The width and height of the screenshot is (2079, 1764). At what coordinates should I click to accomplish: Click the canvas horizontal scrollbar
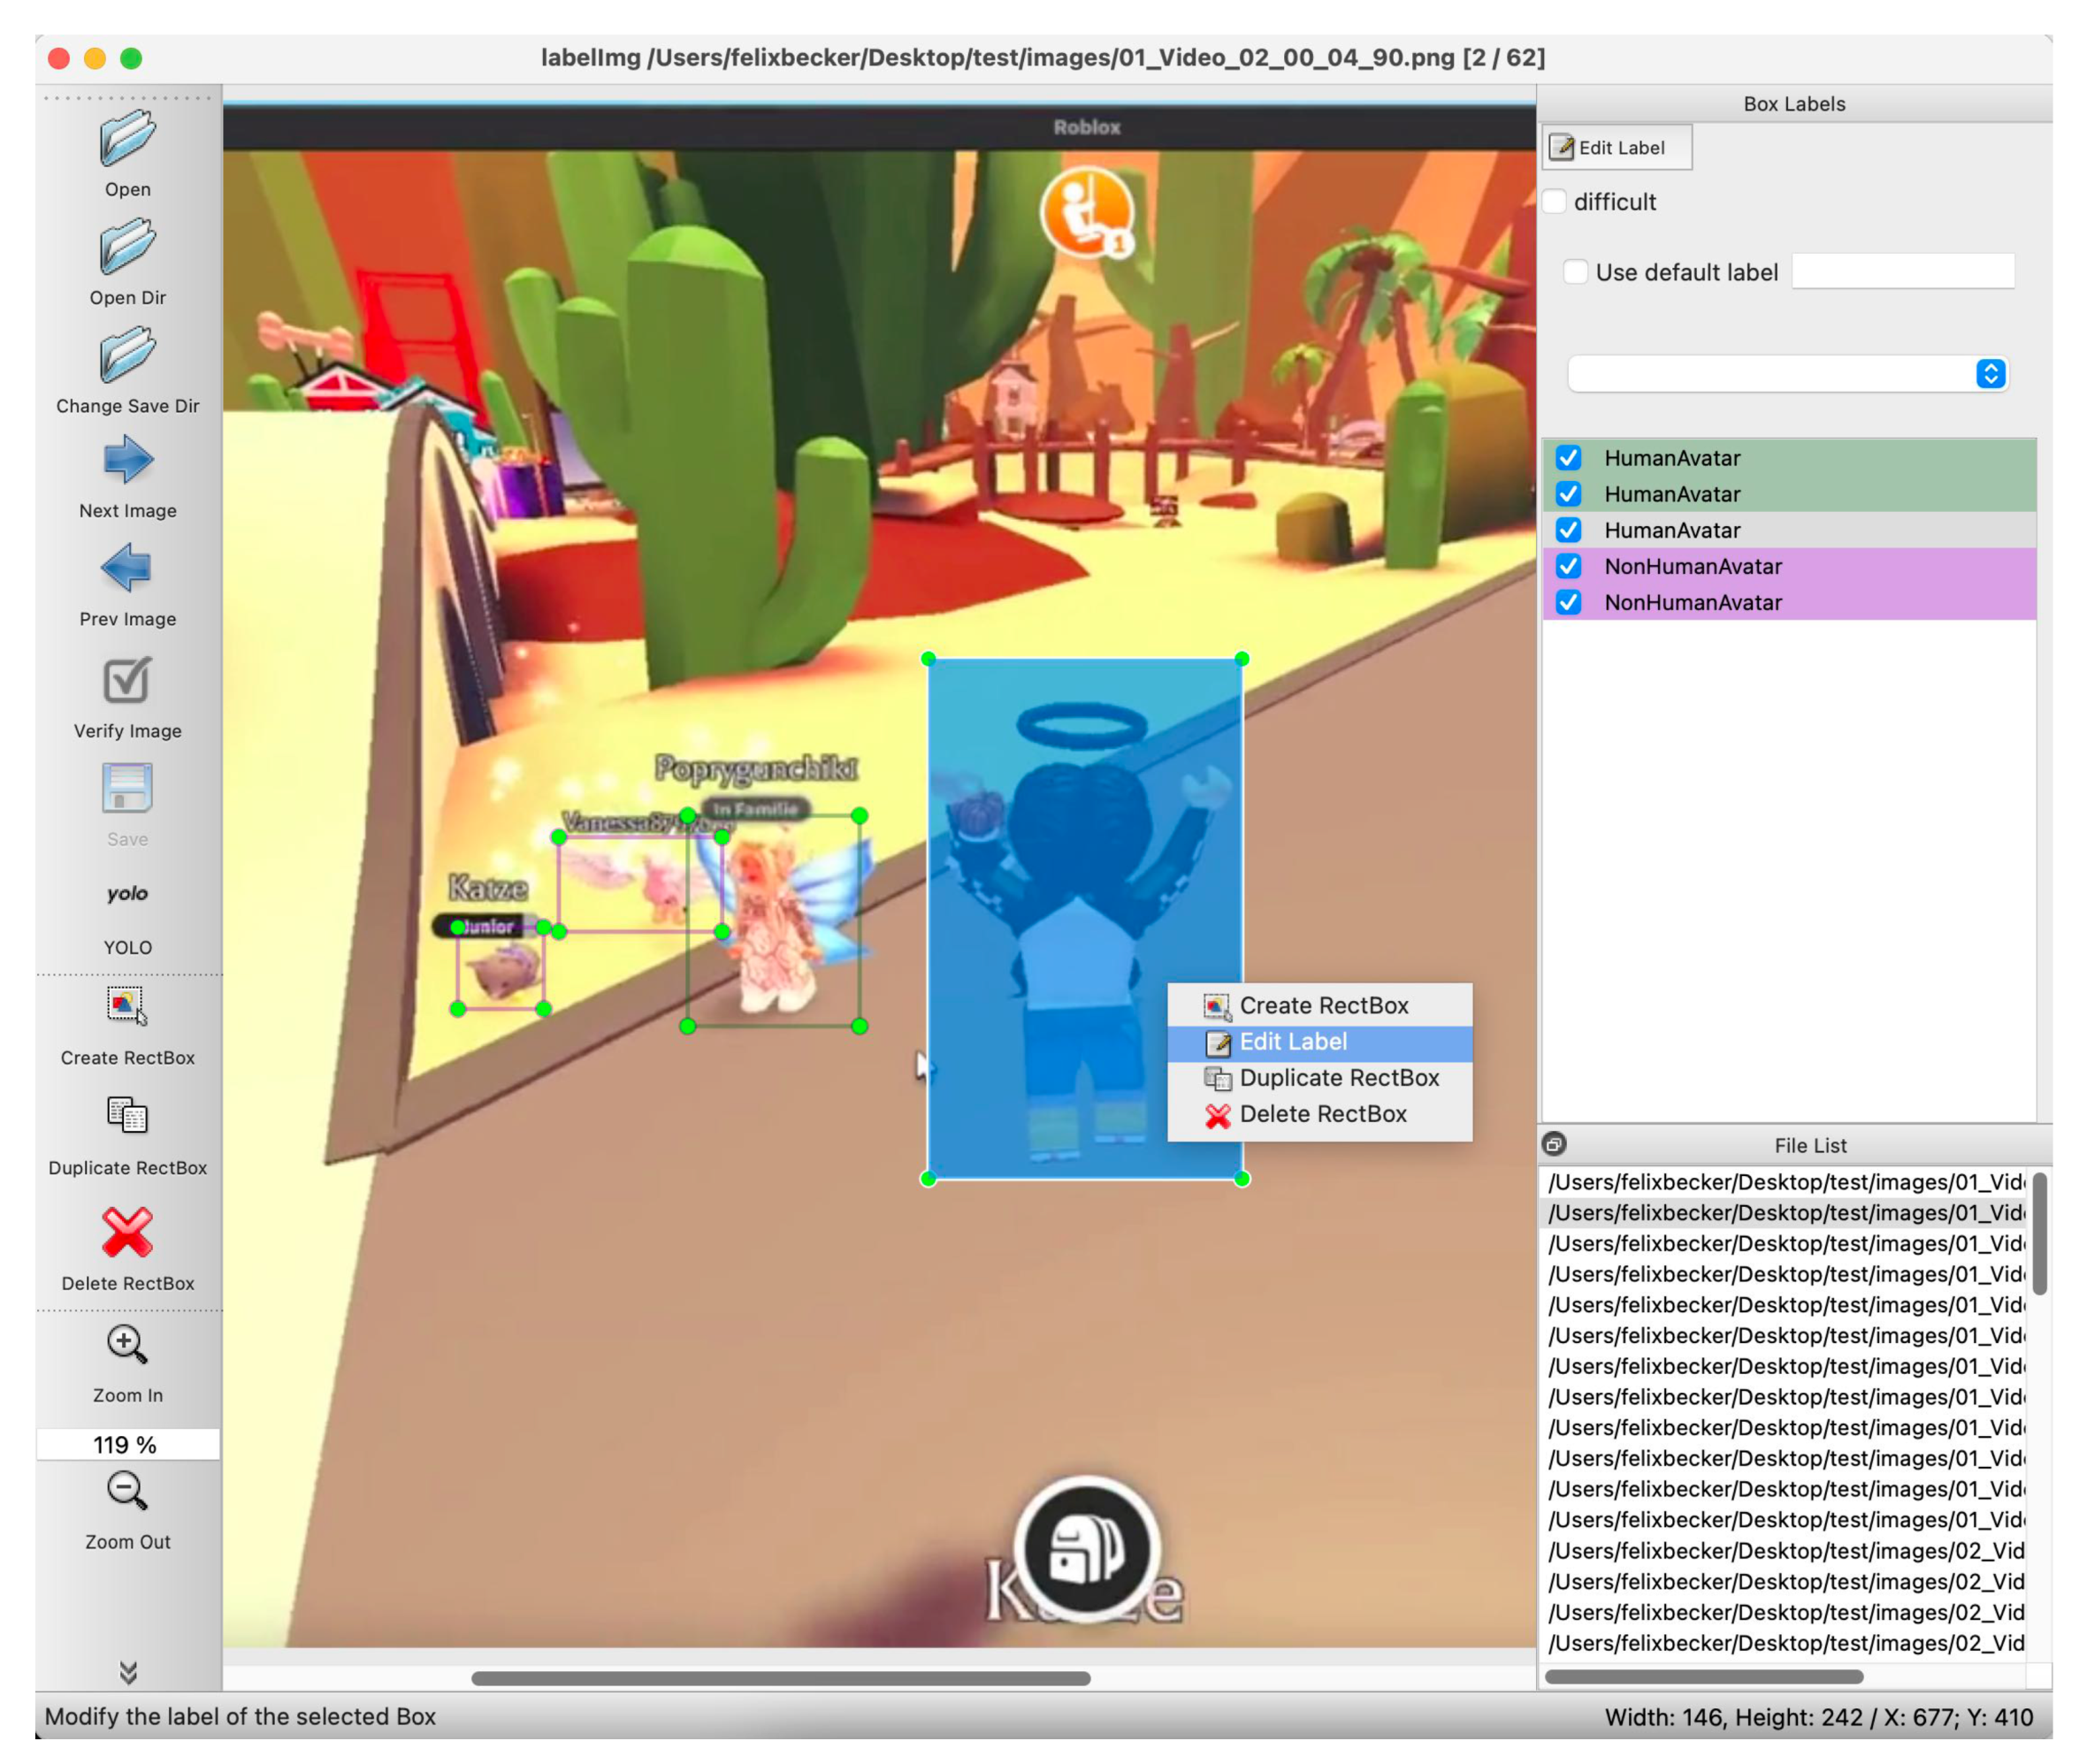point(780,1678)
